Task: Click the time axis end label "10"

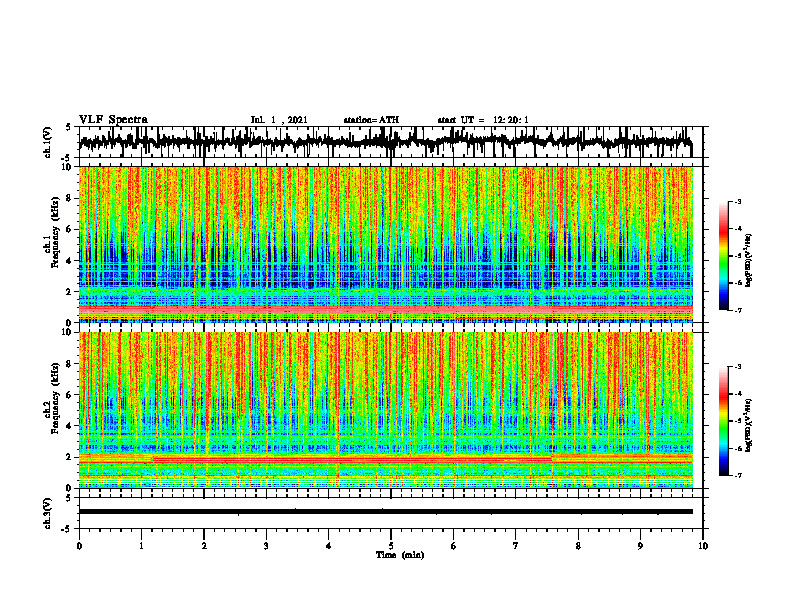Action: [x=703, y=546]
